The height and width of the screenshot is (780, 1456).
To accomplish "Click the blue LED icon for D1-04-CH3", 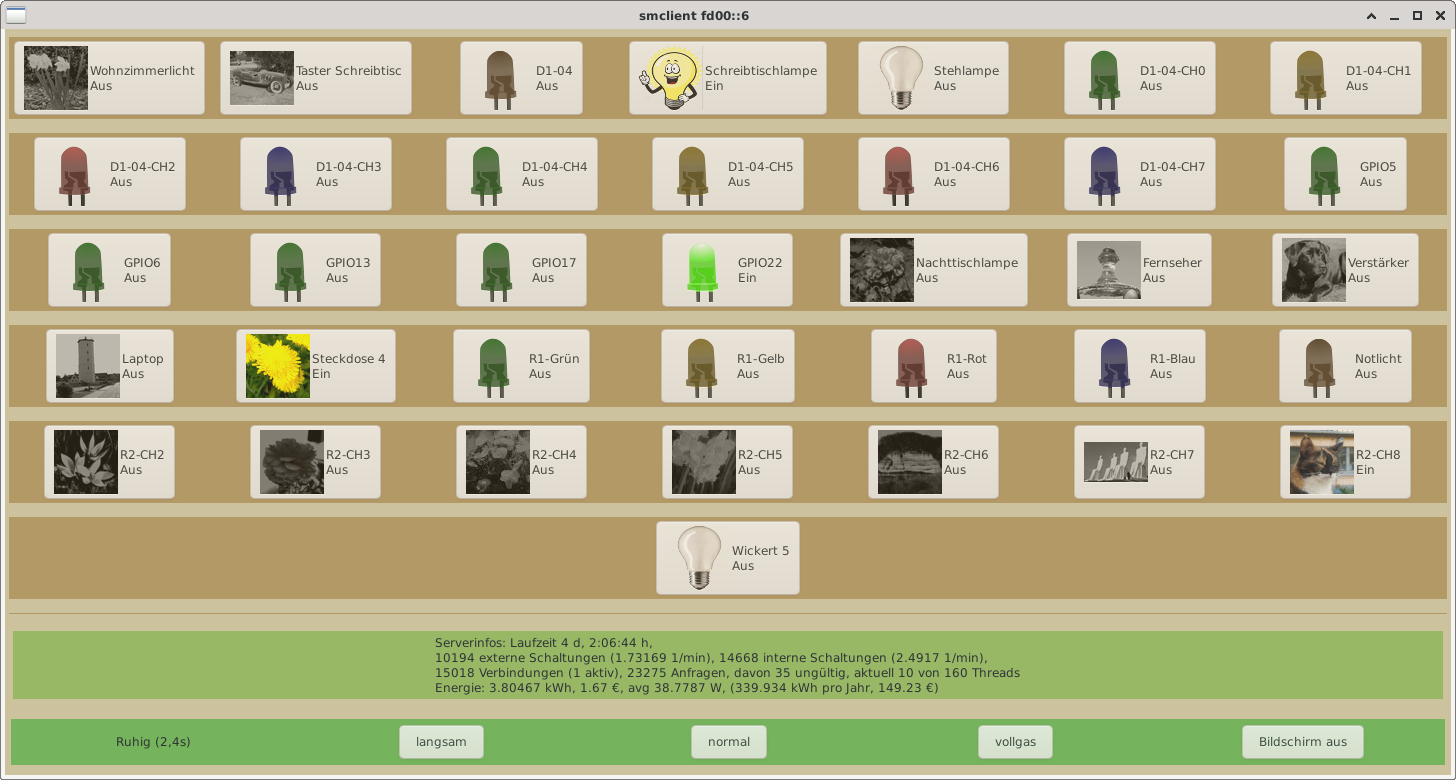I will pyautogui.click(x=280, y=174).
